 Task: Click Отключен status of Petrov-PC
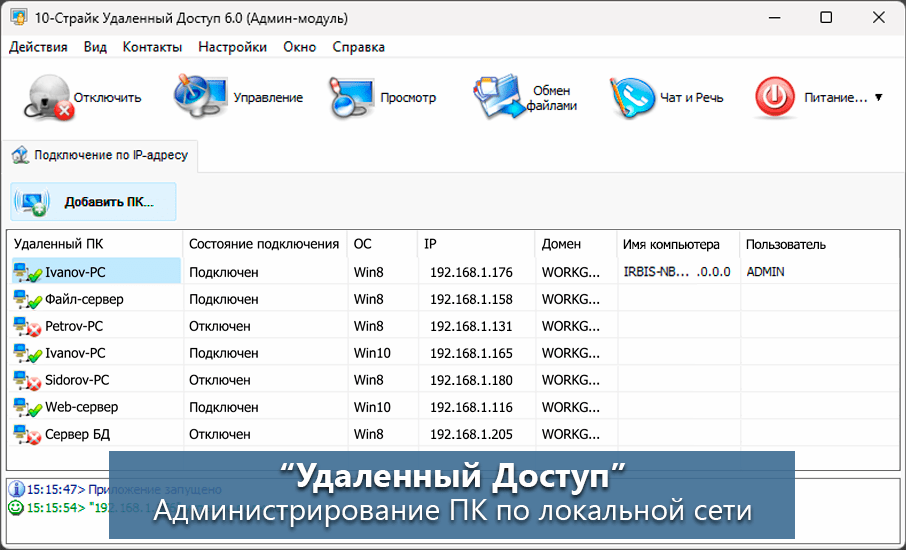[220, 326]
